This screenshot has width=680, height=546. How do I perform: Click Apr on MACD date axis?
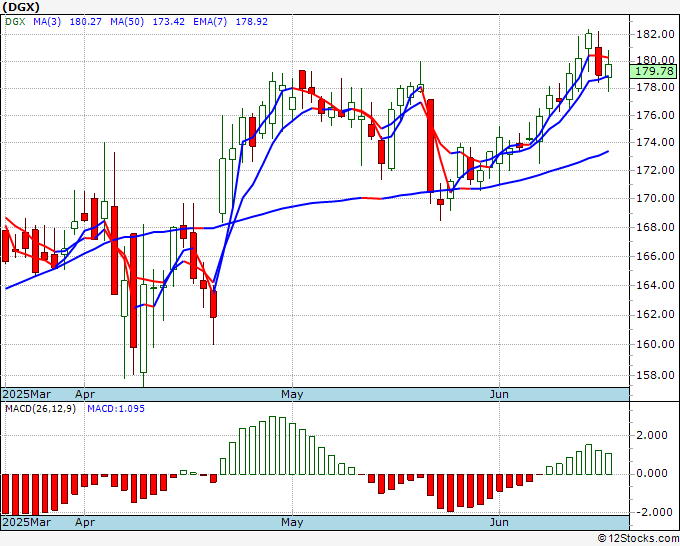(x=85, y=522)
